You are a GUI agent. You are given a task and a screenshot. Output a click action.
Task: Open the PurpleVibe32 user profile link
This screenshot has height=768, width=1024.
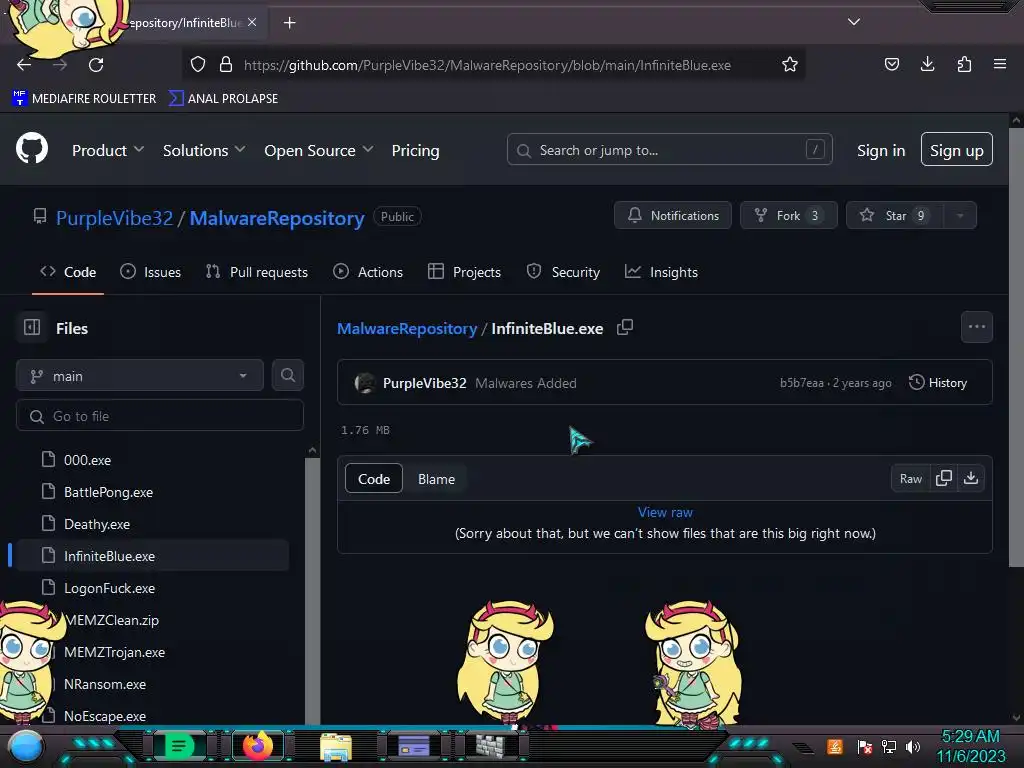[114, 217]
